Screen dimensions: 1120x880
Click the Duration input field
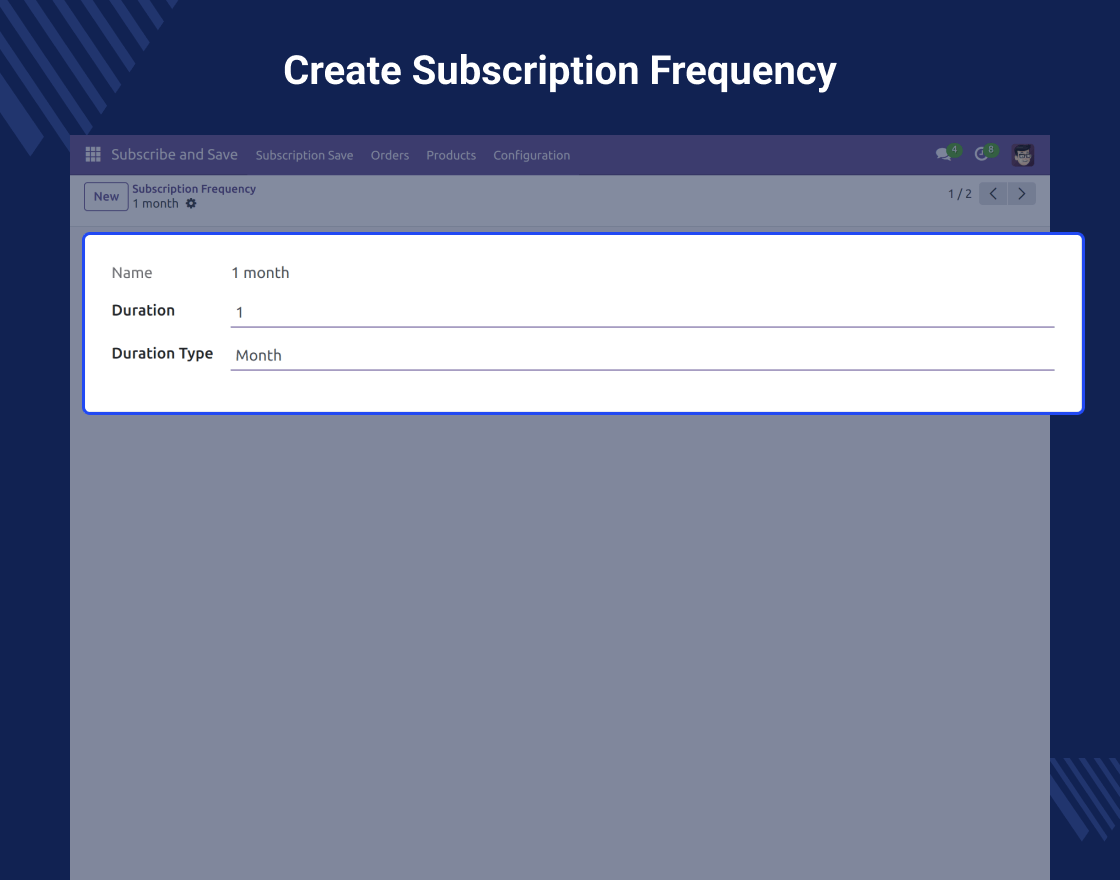click(x=642, y=313)
